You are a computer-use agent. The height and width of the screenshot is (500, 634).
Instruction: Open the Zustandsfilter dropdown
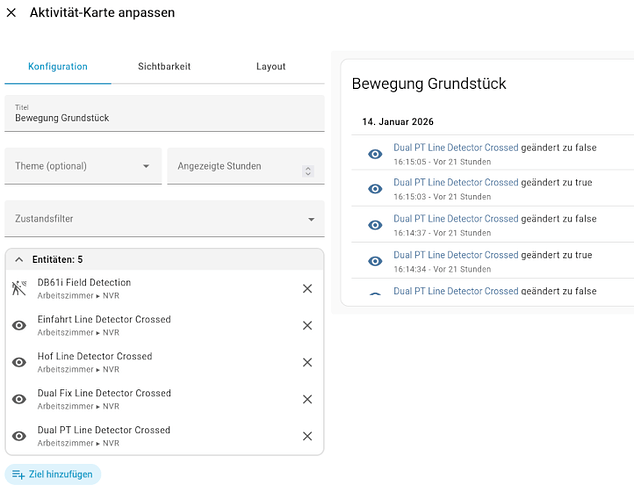tap(164, 219)
